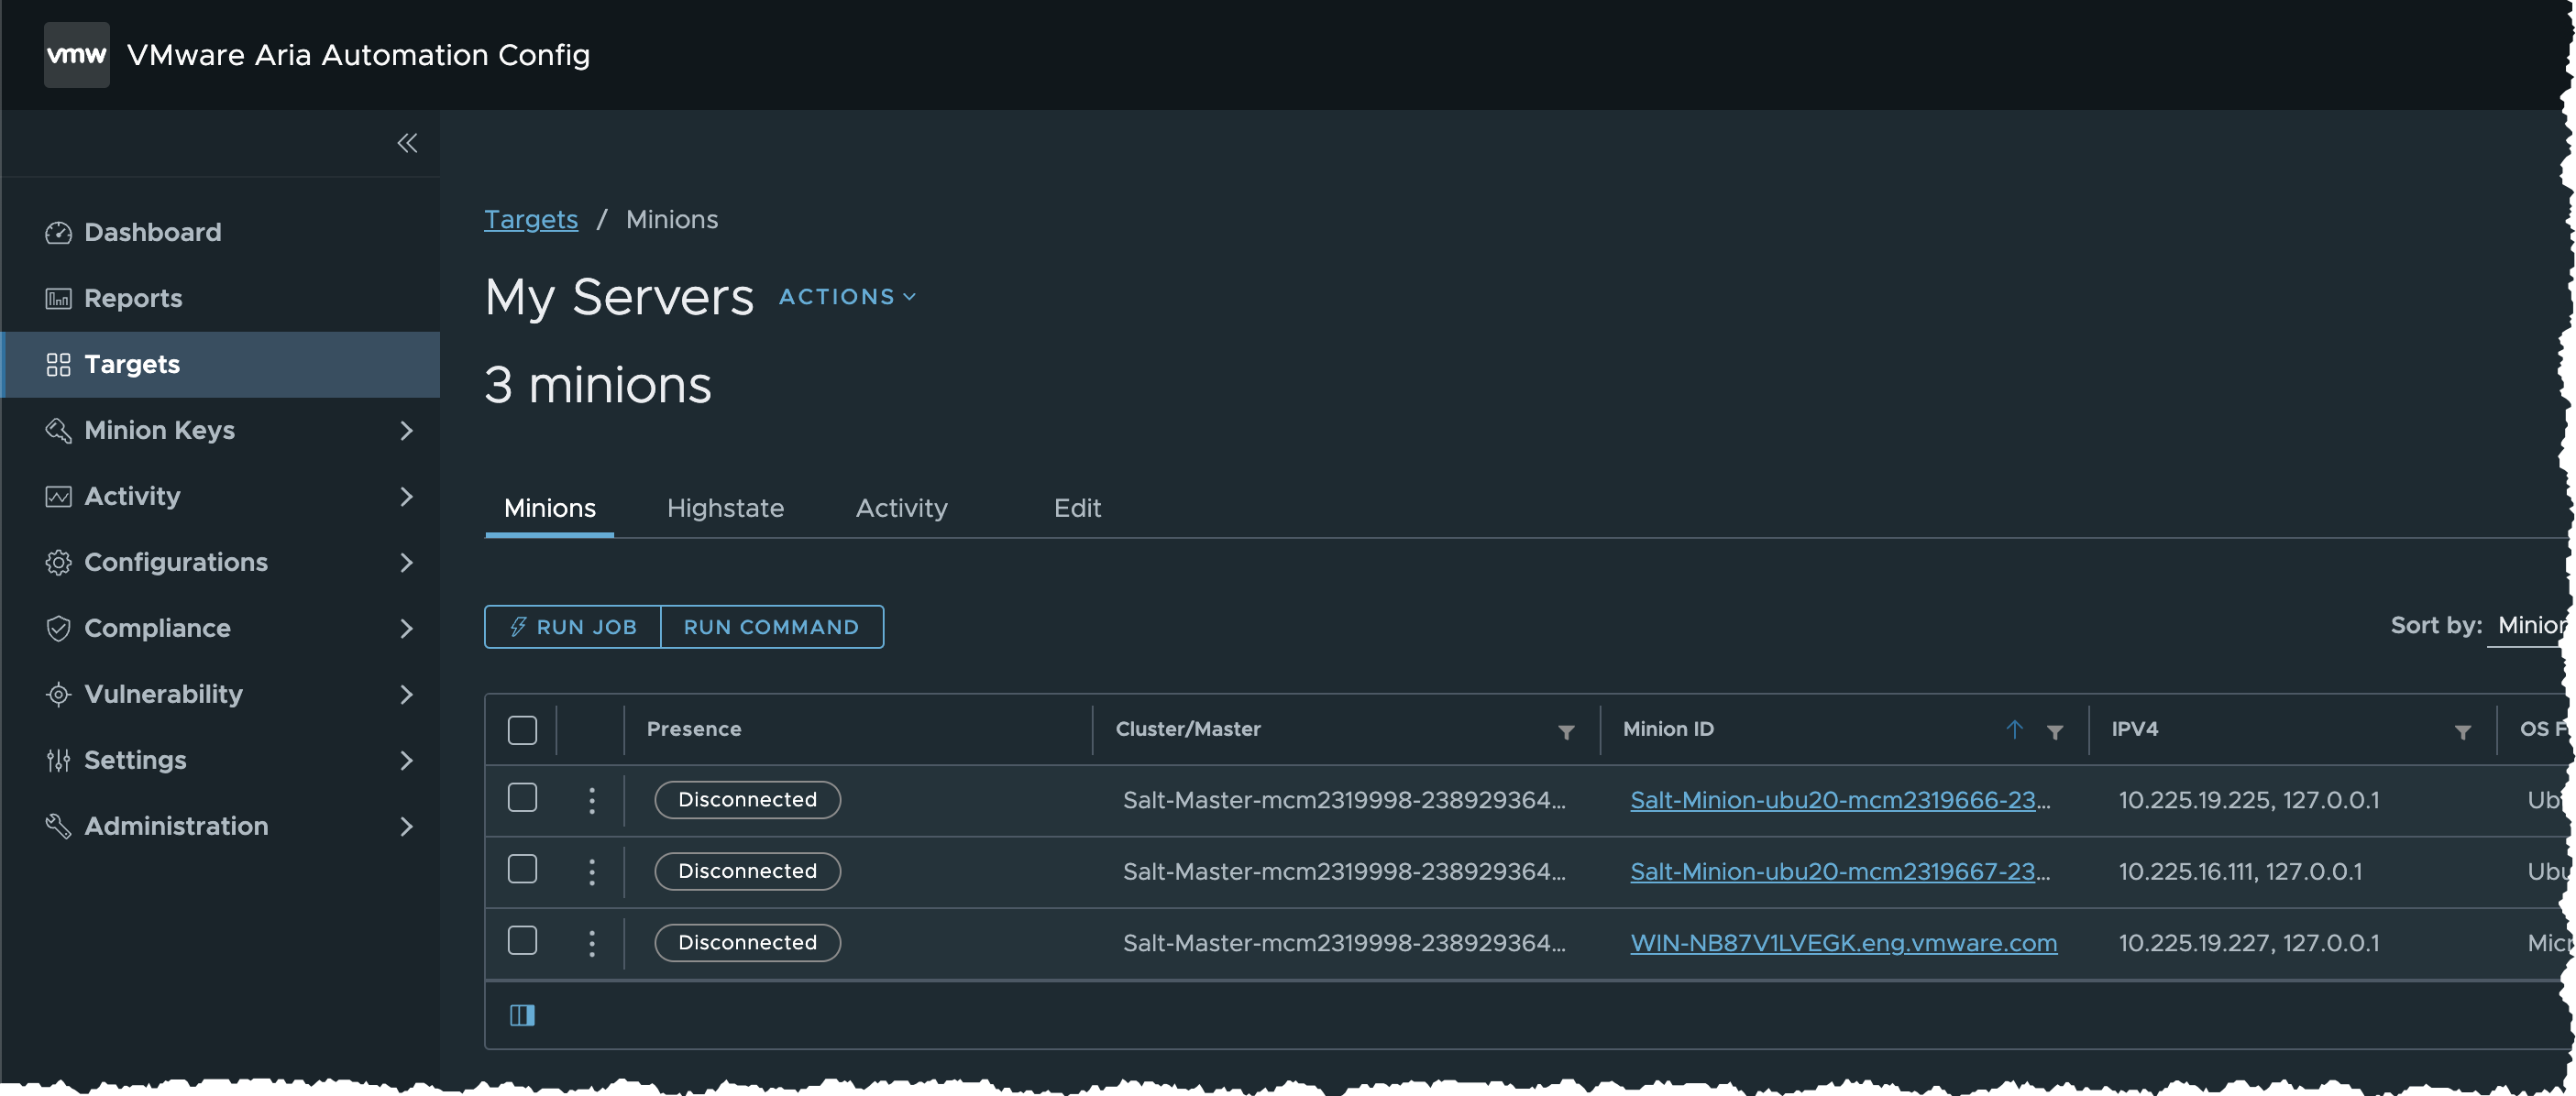Collapse the sidebar with double-chevron icon

(407, 143)
